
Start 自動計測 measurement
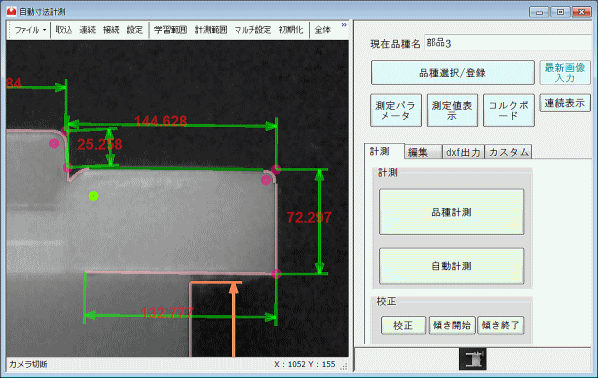[x=452, y=266]
